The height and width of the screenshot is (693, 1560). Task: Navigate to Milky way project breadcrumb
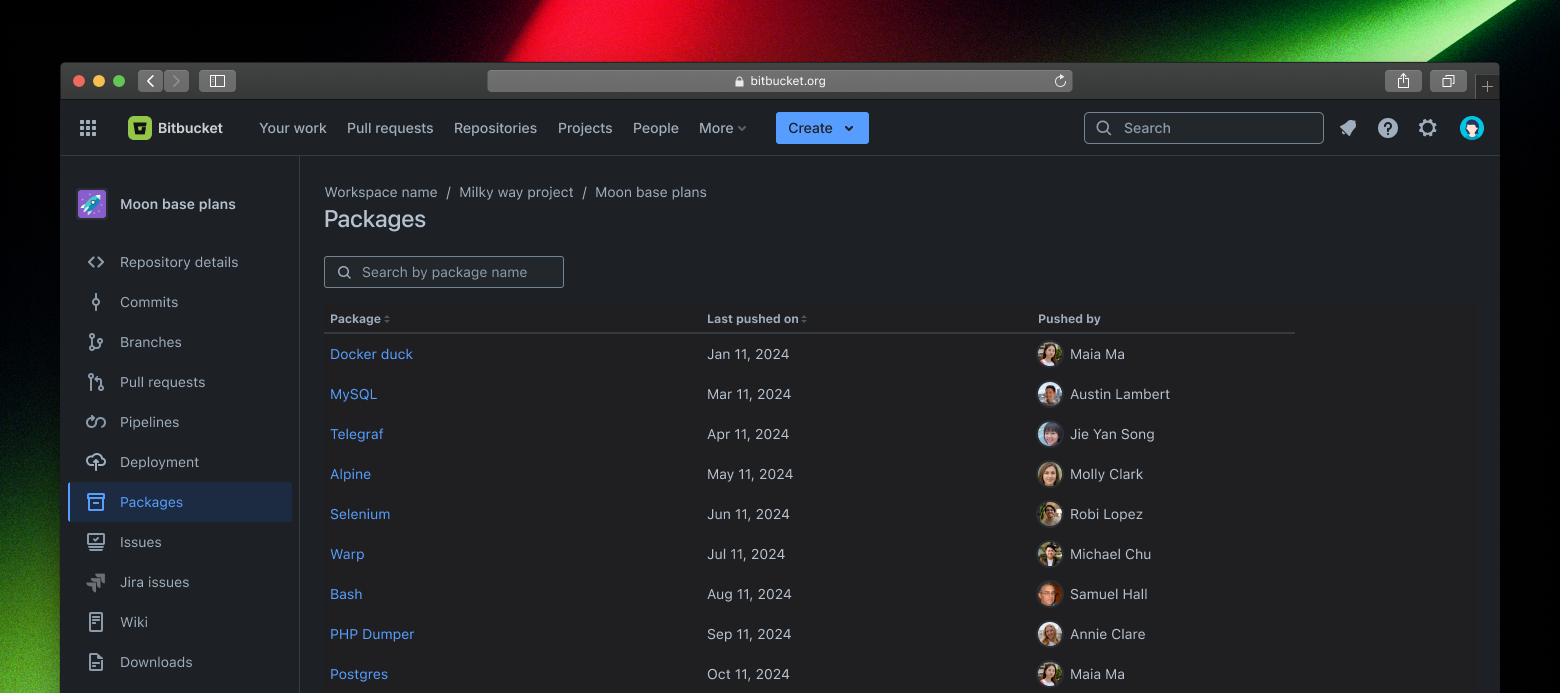pos(516,192)
